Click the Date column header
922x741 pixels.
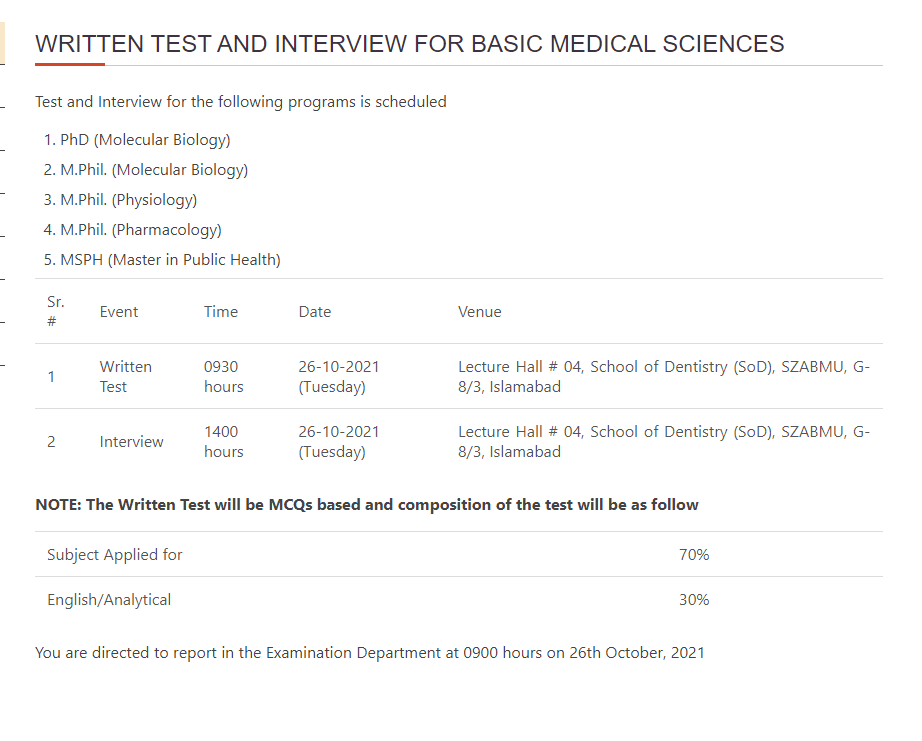[315, 312]
